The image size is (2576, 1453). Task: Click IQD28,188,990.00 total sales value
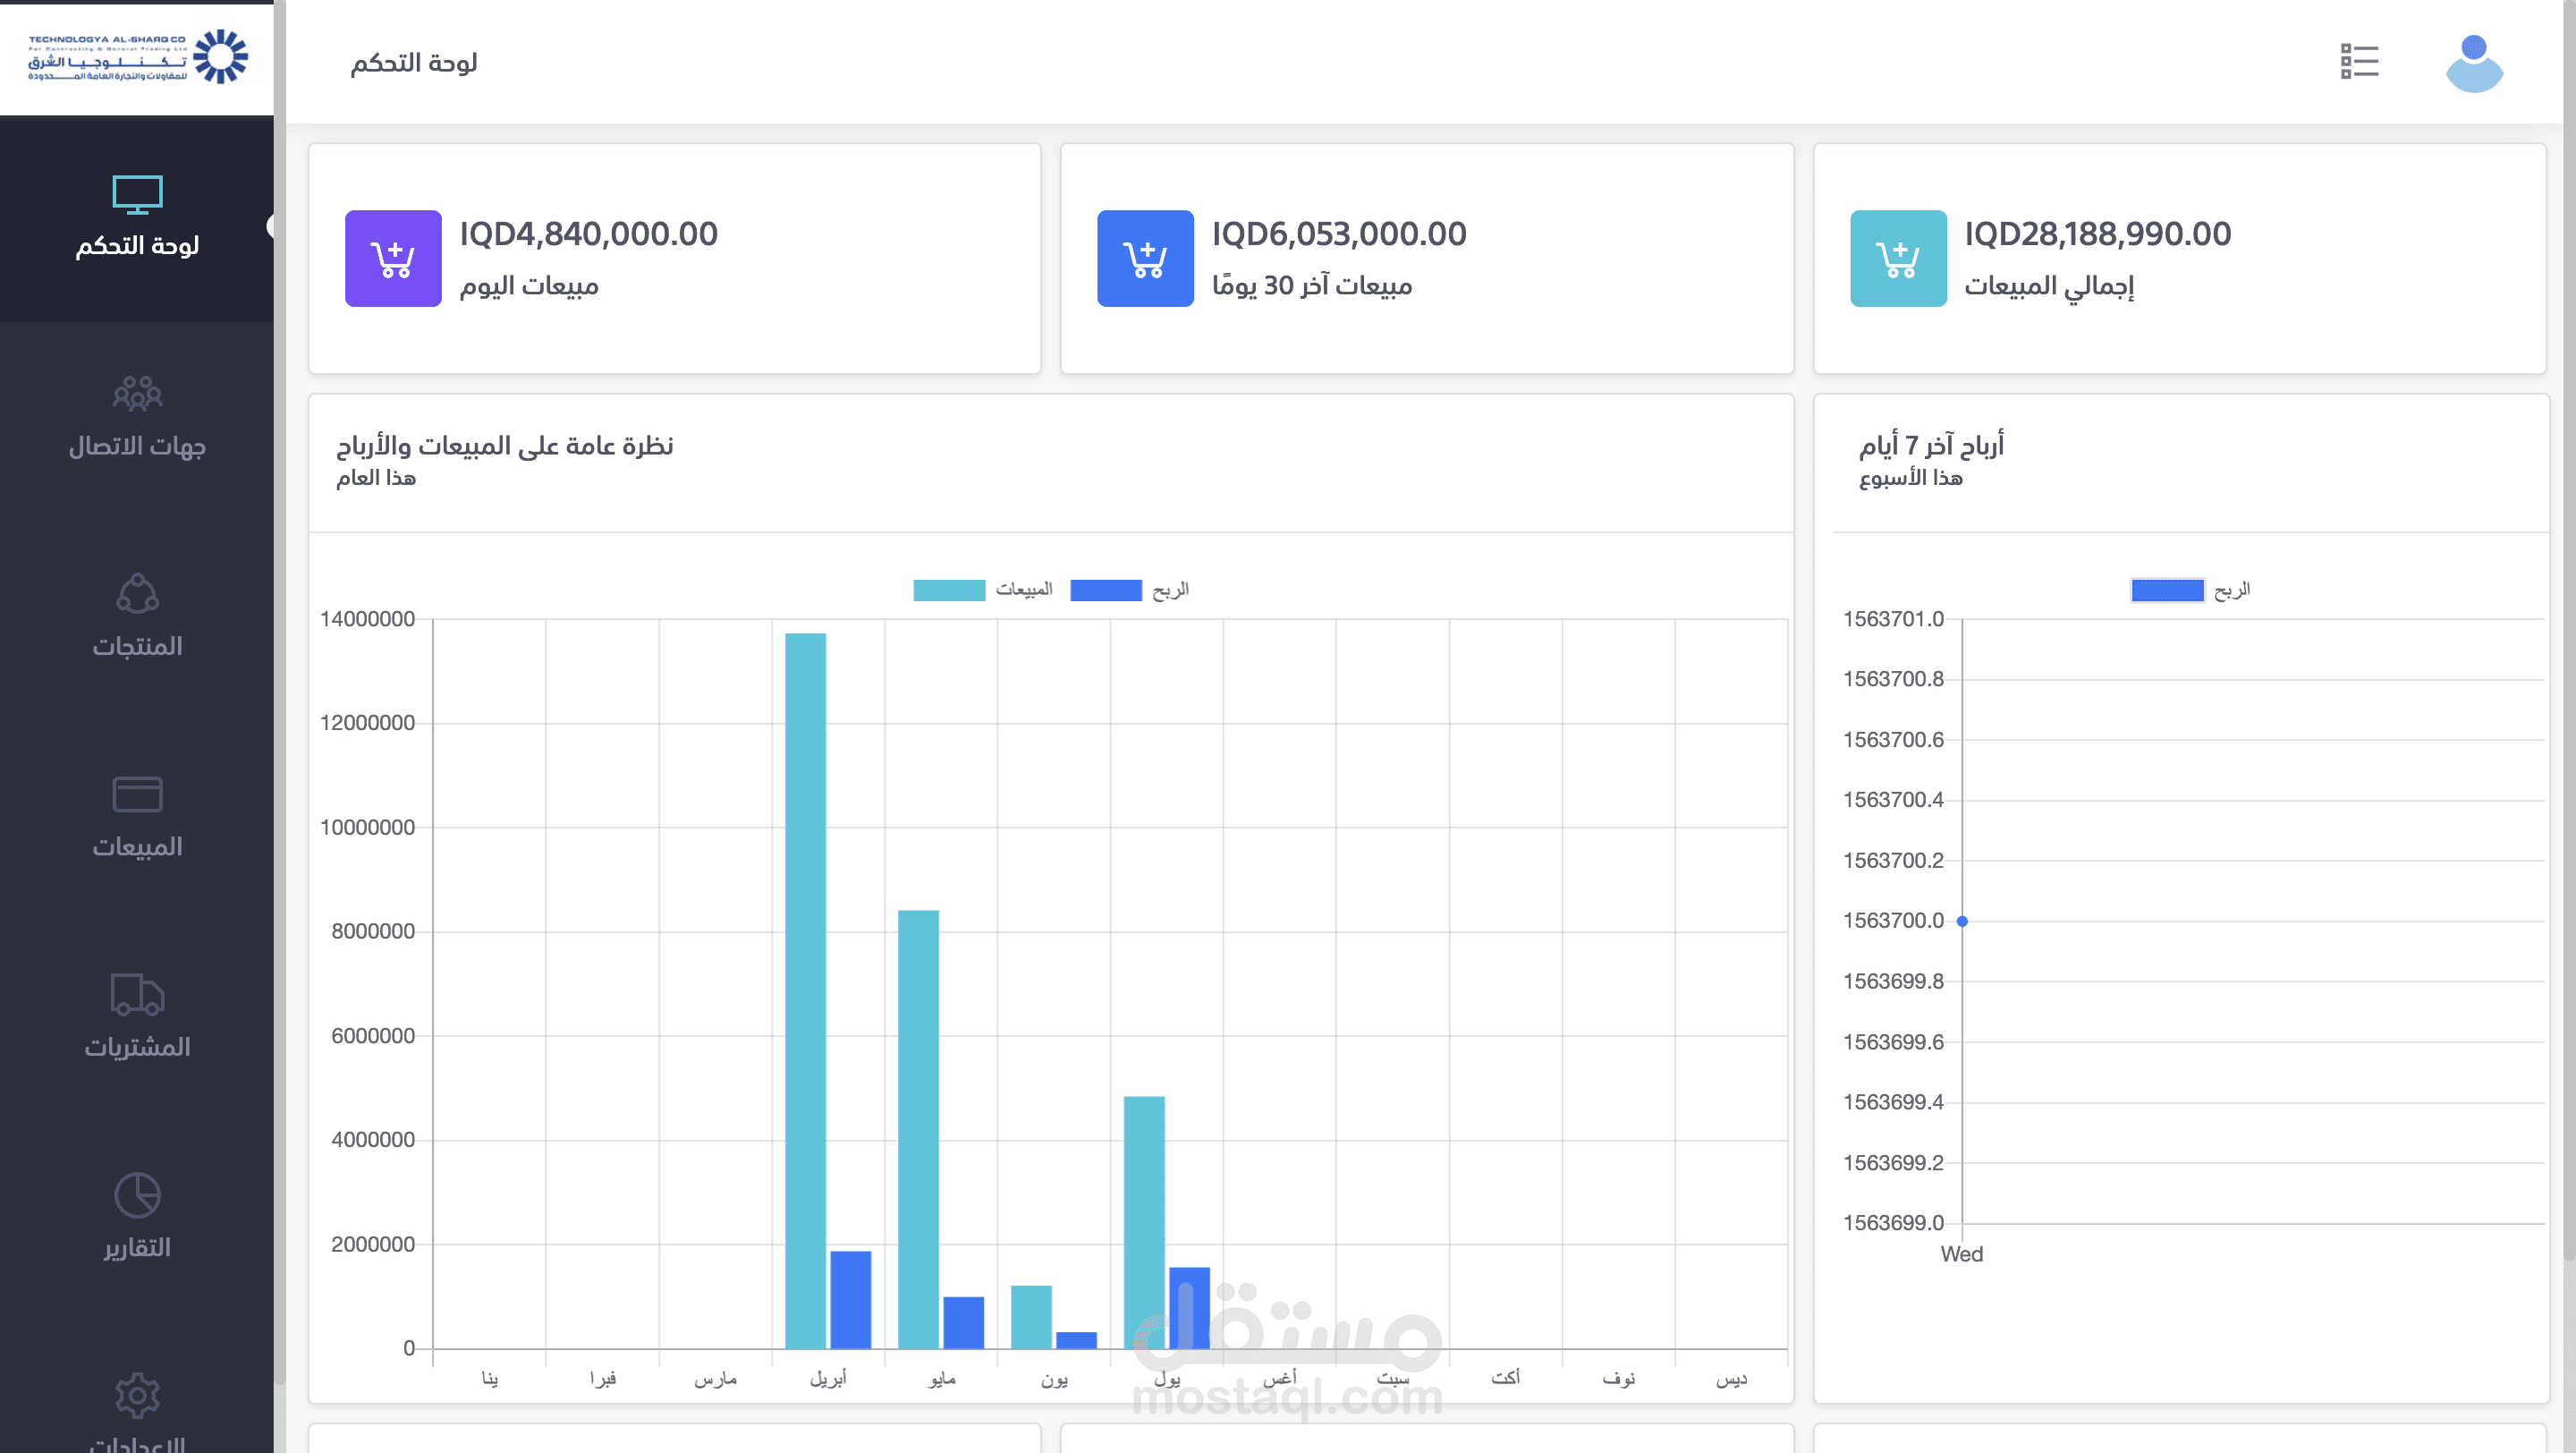click(x=2097, y=234)
